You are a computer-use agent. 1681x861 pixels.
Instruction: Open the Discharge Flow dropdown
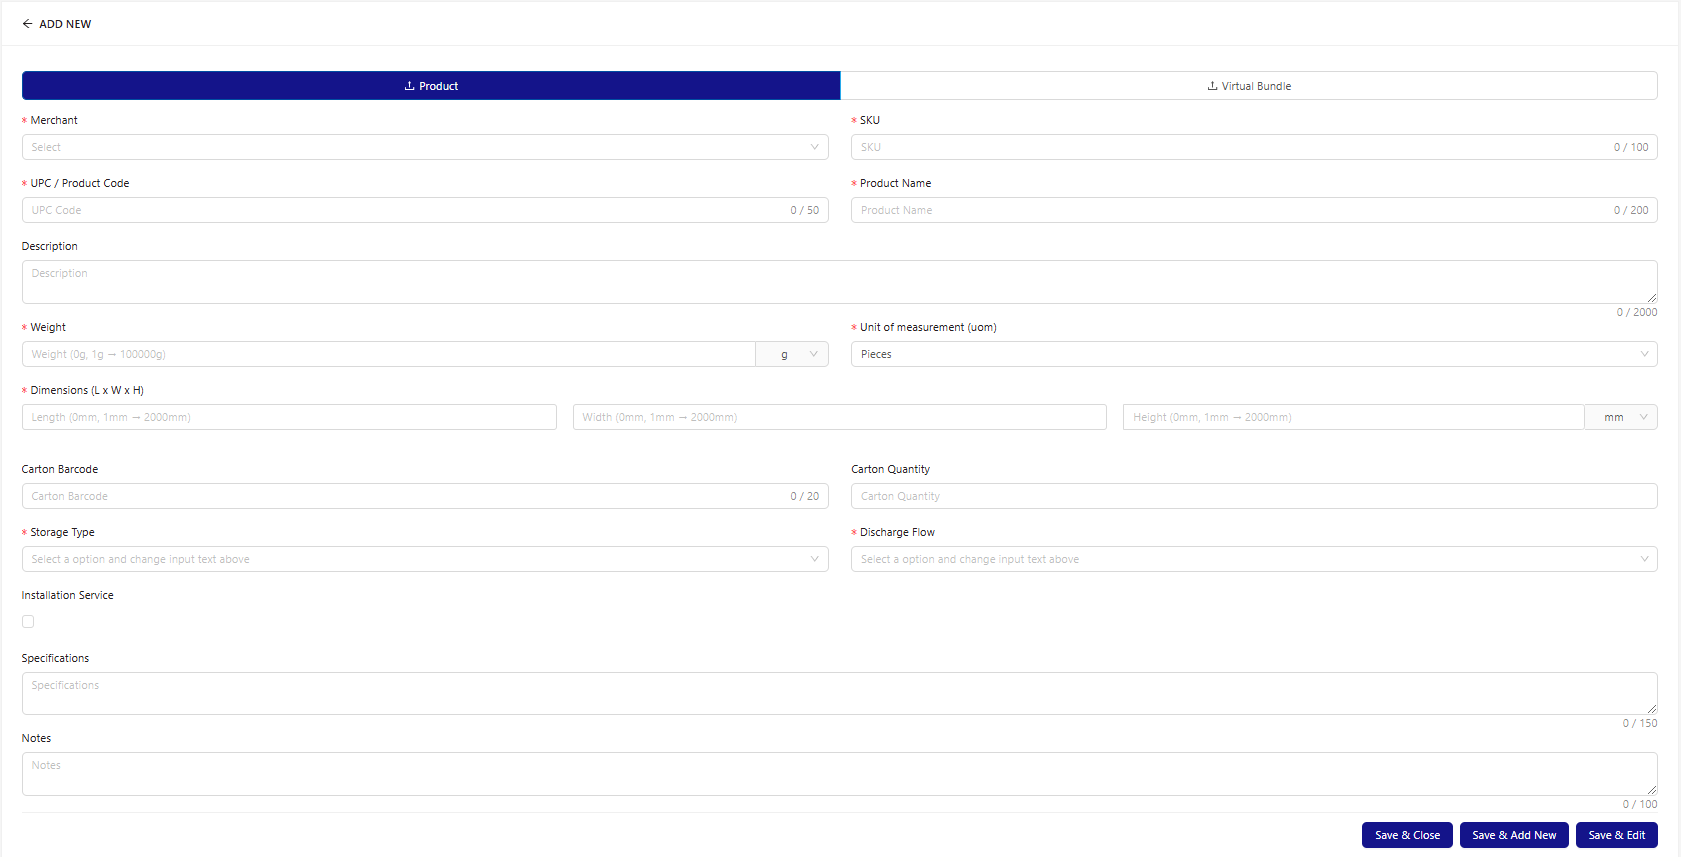click(1254, 559)
